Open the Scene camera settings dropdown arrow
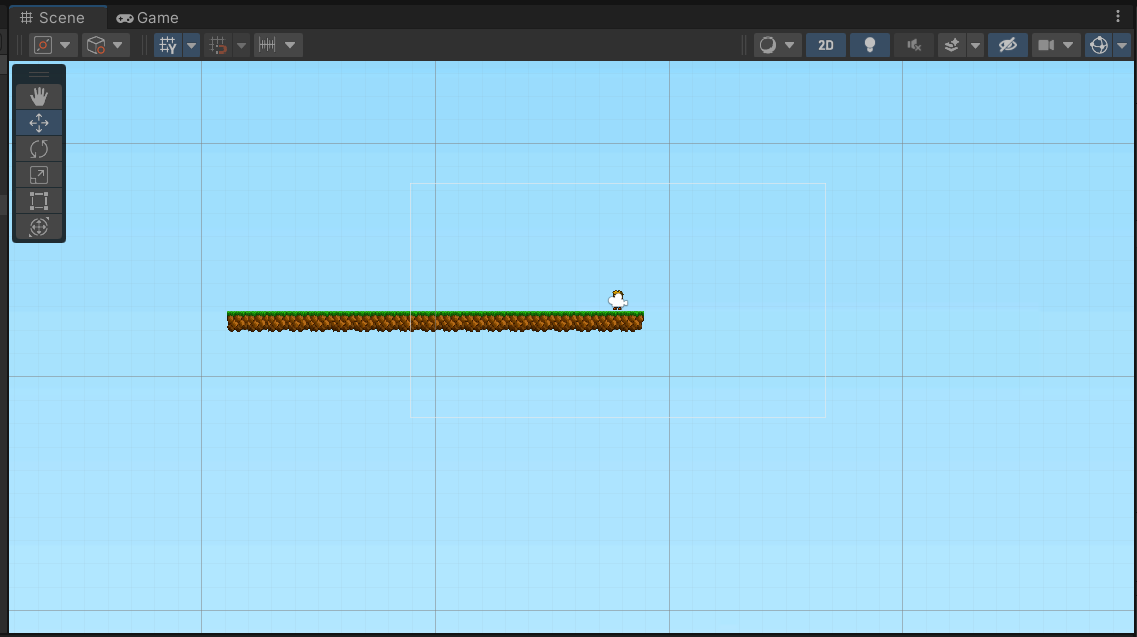Screen dimensions: 1137x637 pos(1068,45)
